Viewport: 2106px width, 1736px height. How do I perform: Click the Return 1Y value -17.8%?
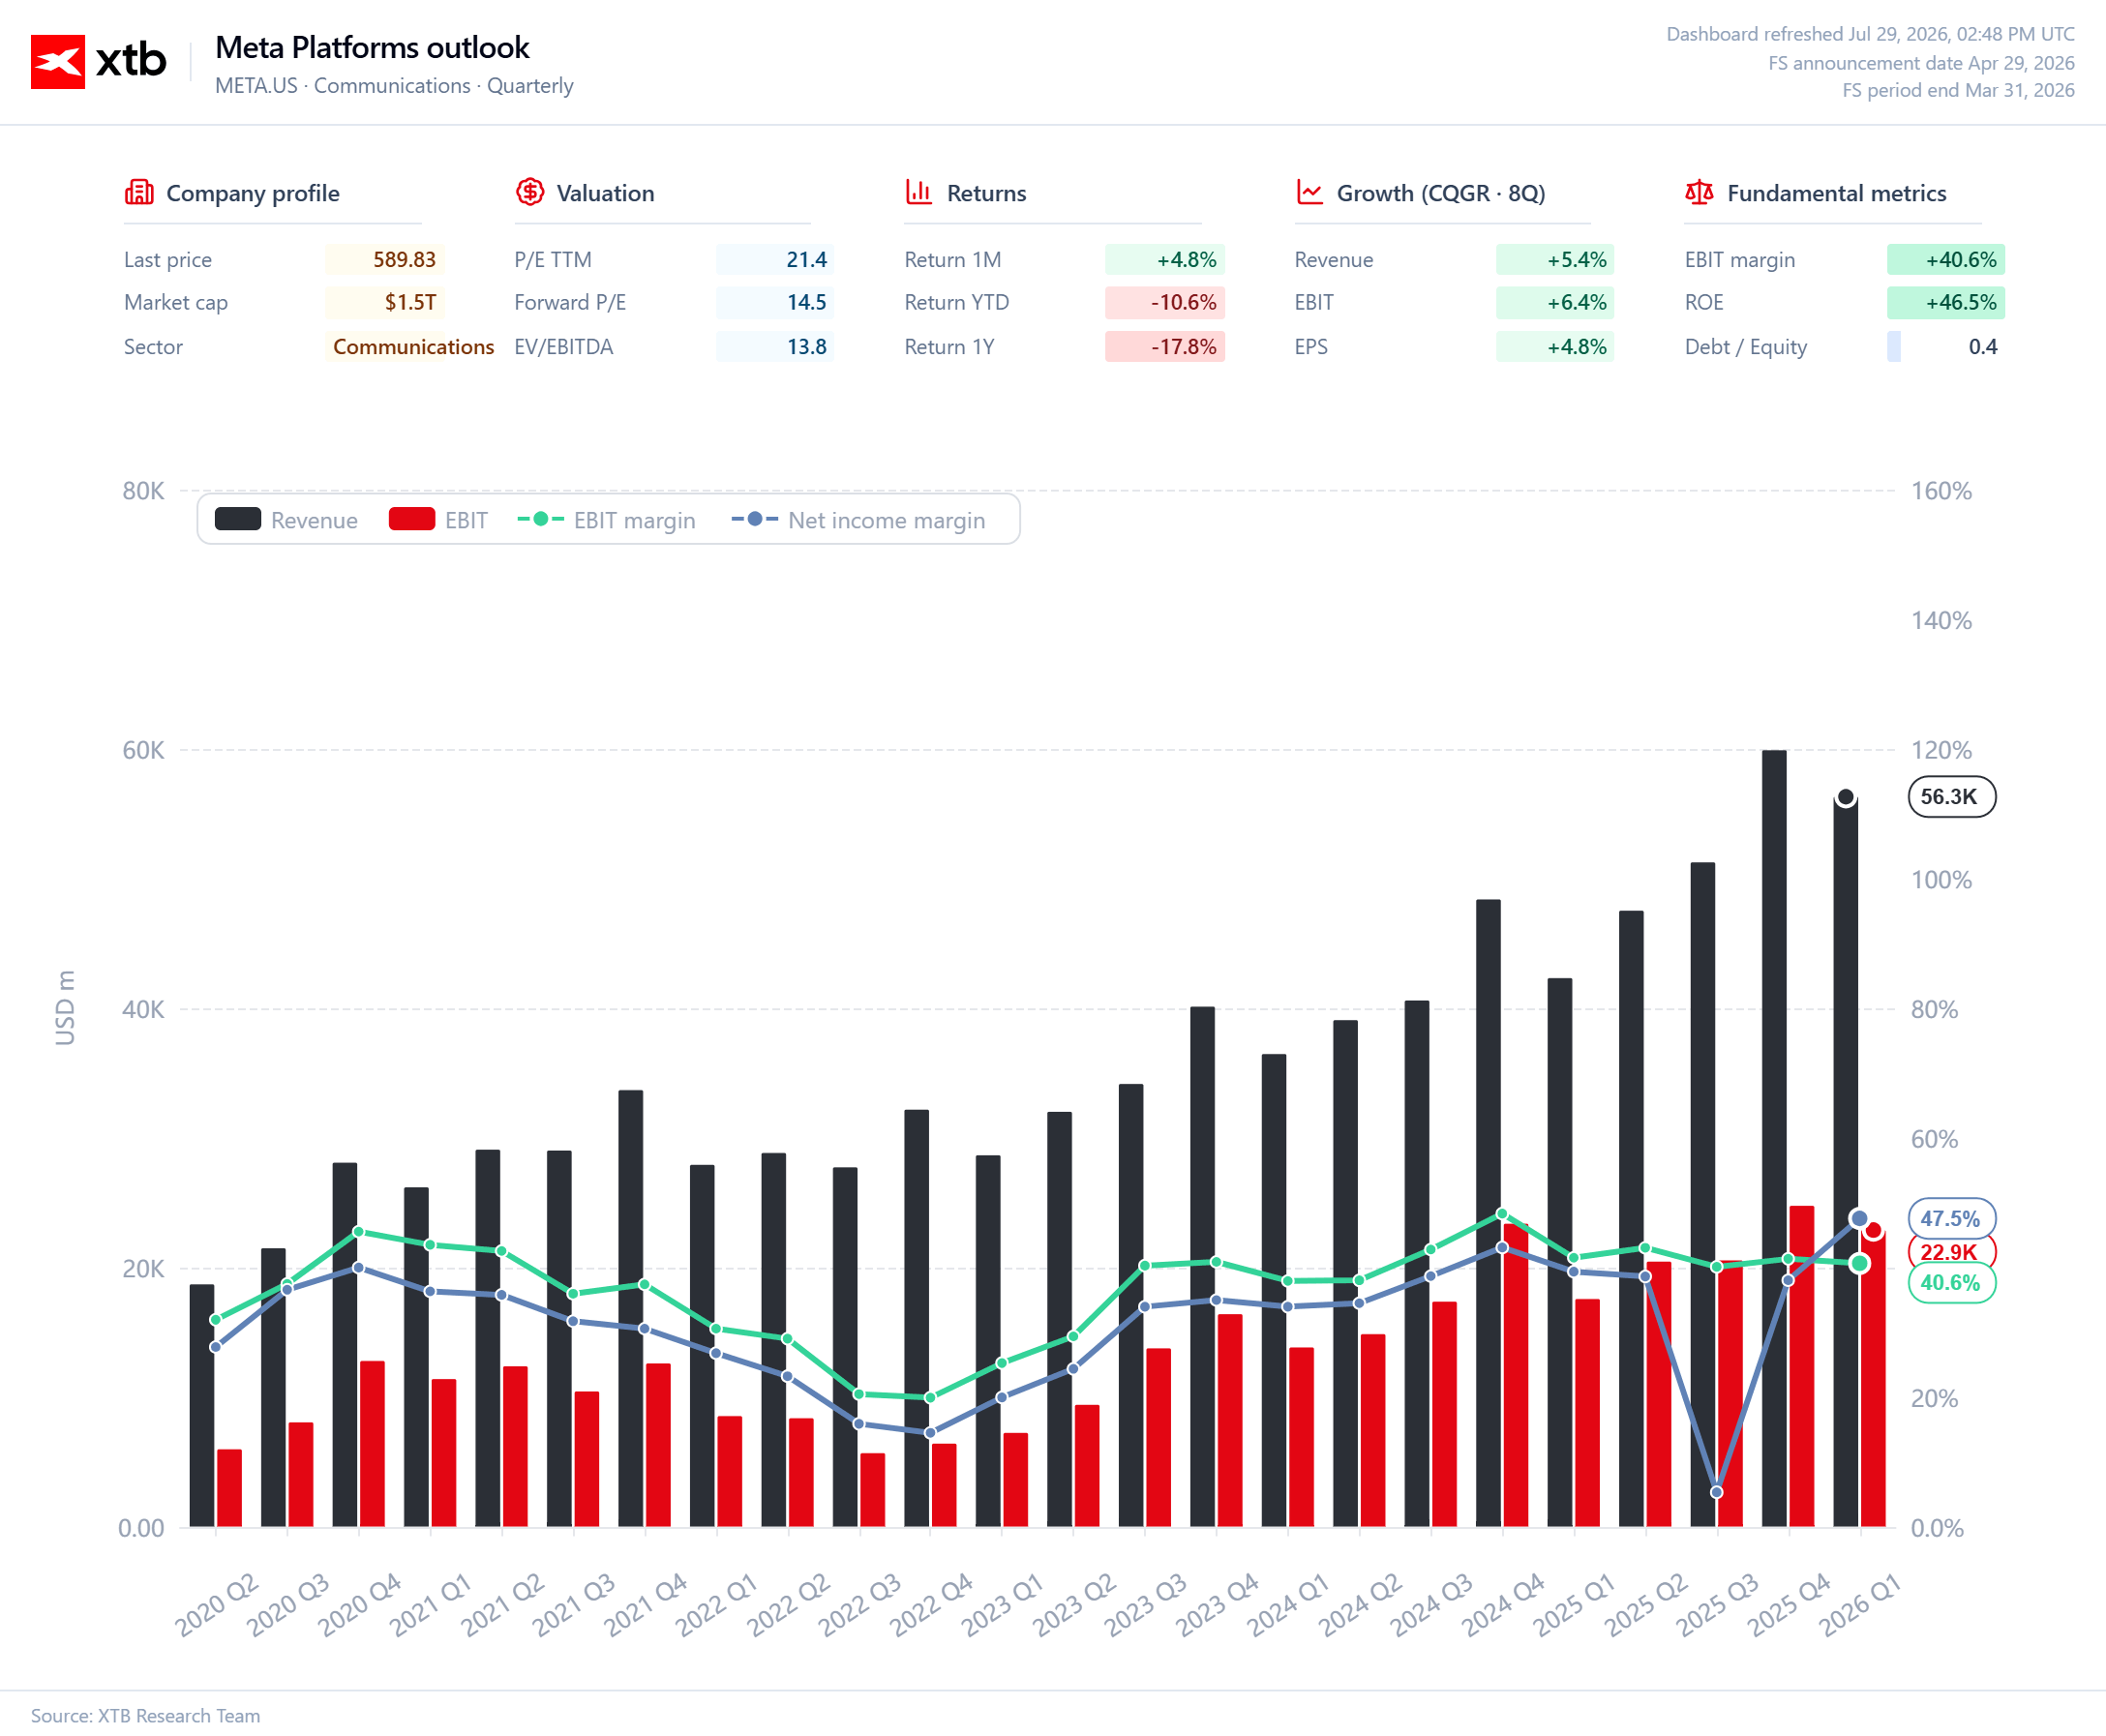[1183, 346]
